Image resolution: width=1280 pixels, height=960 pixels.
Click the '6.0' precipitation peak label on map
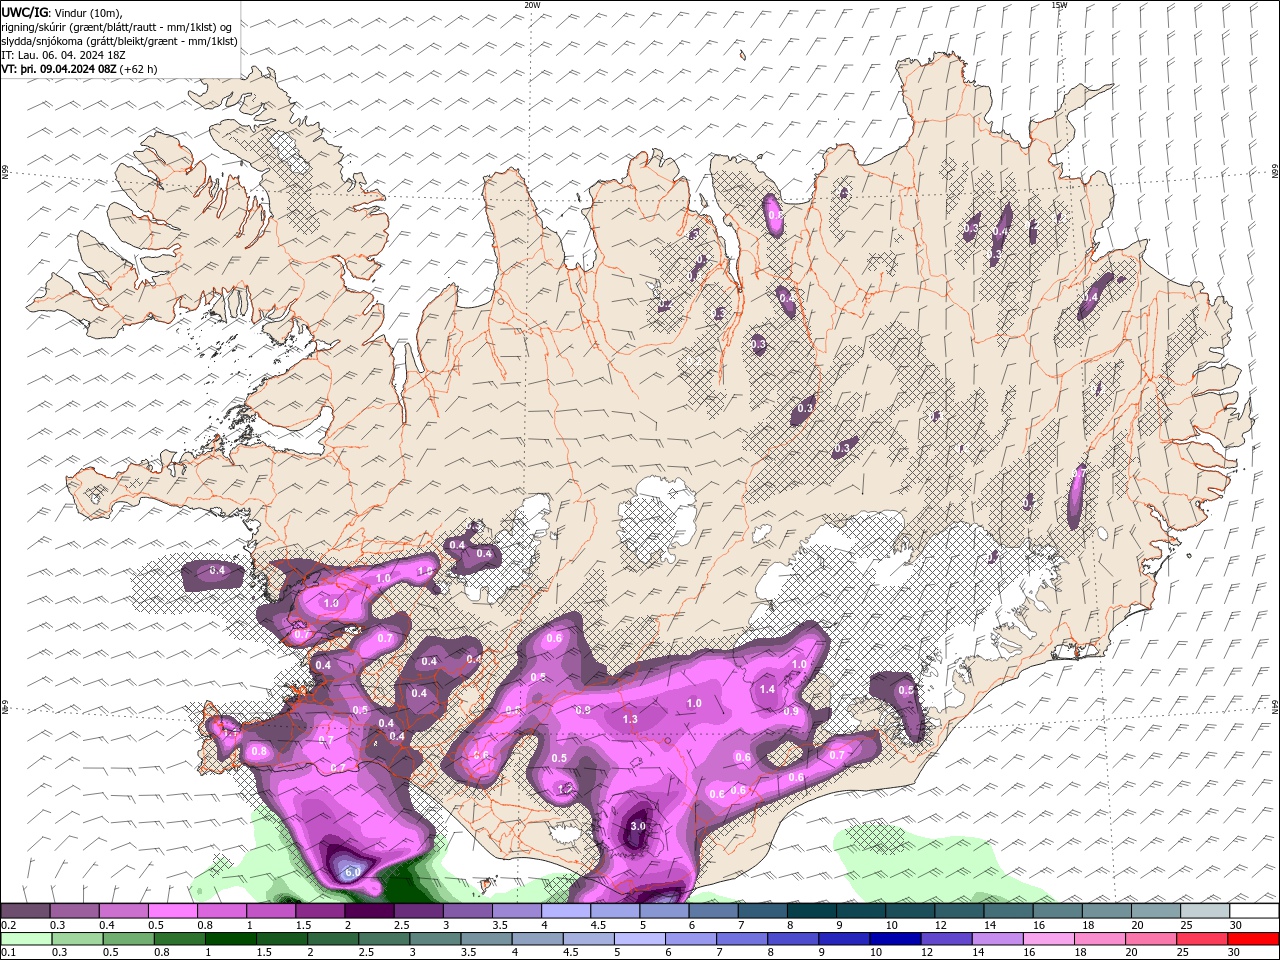(x=352, y=872)
